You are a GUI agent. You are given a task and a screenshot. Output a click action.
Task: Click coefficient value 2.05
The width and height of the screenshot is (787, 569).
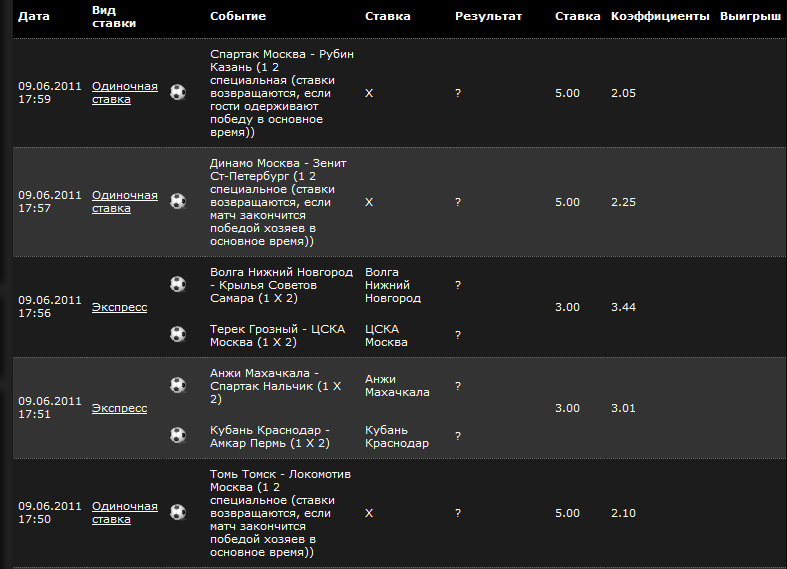(x=623, y=93)
